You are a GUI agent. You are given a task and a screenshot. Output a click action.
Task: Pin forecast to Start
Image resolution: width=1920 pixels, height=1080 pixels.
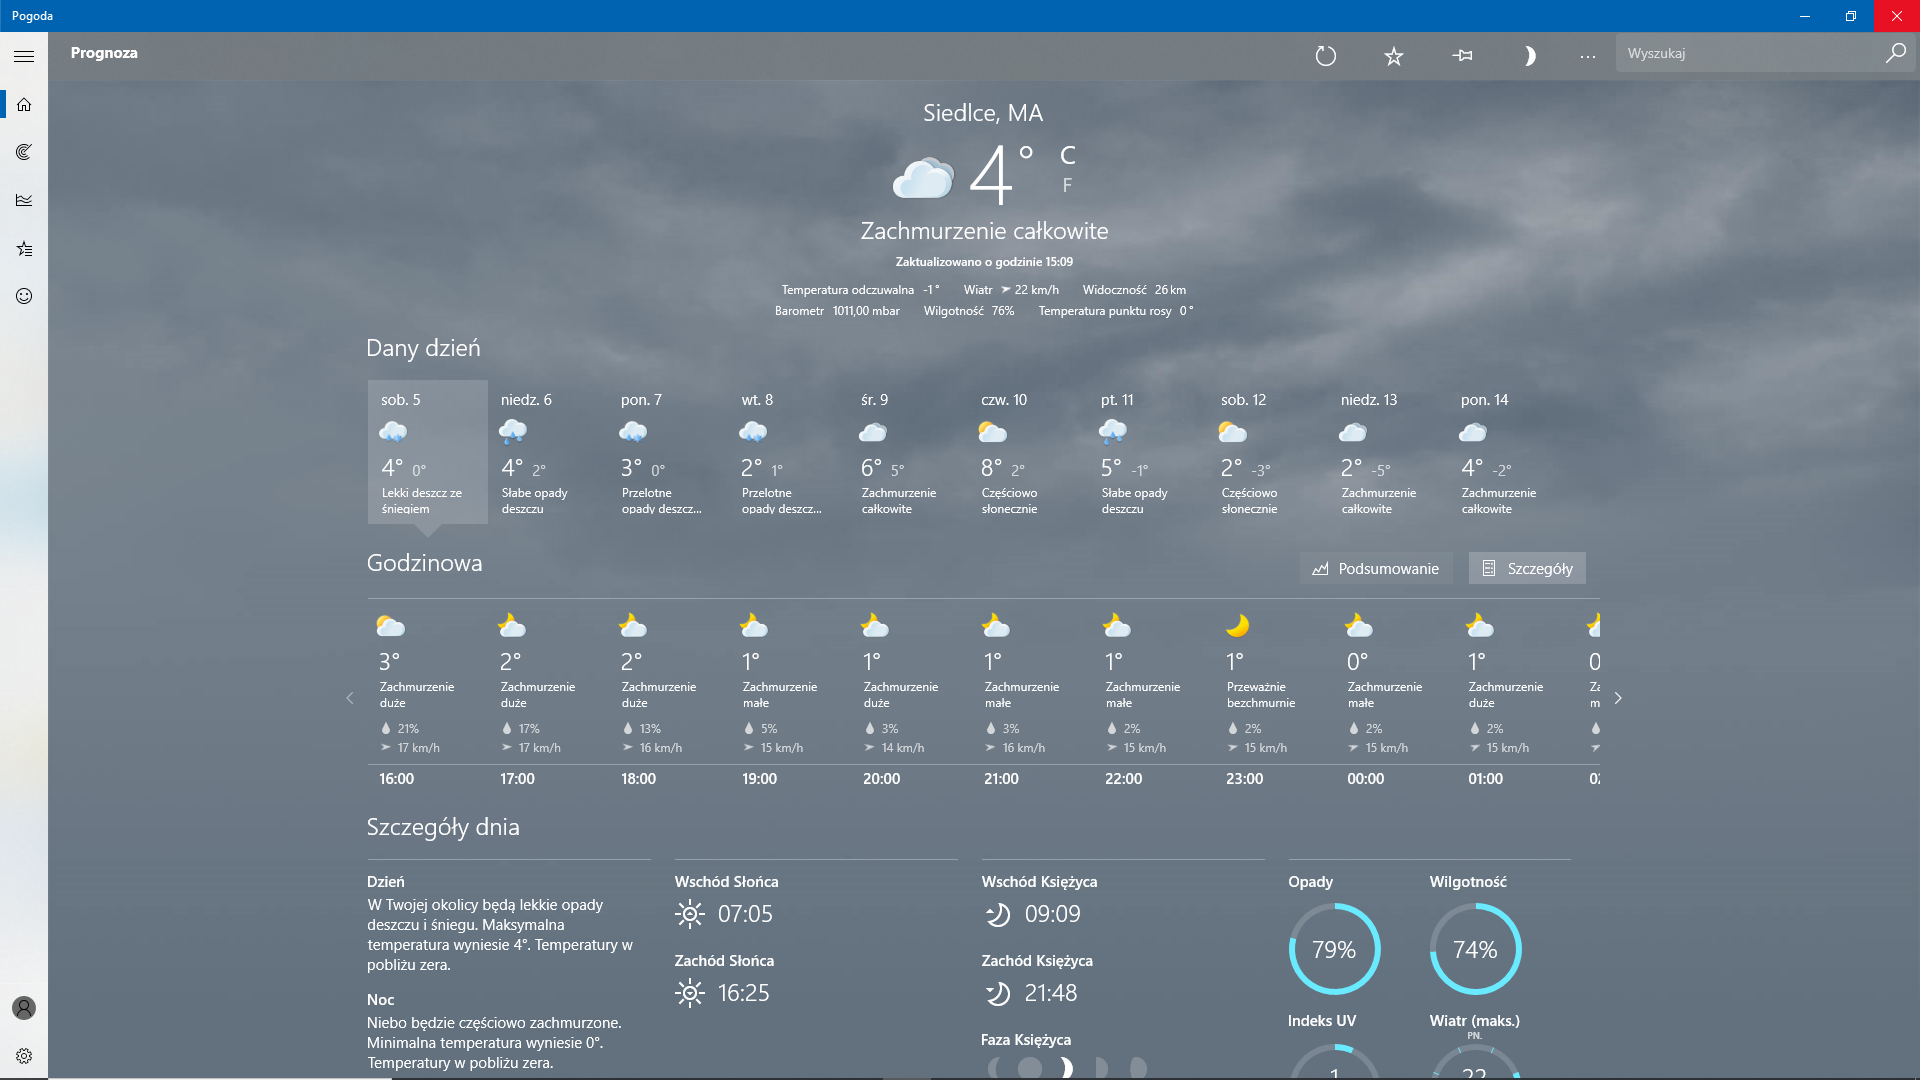[x=1462, y=56]
